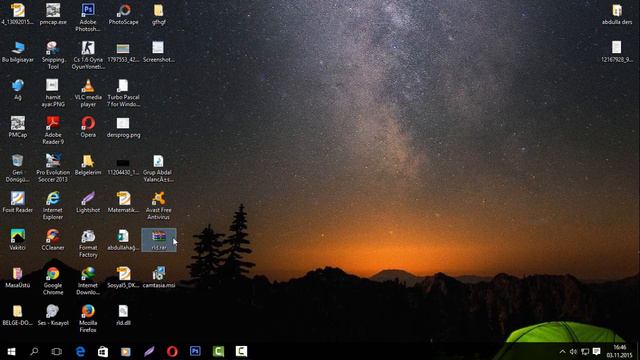Select camtasia.msi installer file
The width and height of the screenshot is (640, 360).
[158, 278]
